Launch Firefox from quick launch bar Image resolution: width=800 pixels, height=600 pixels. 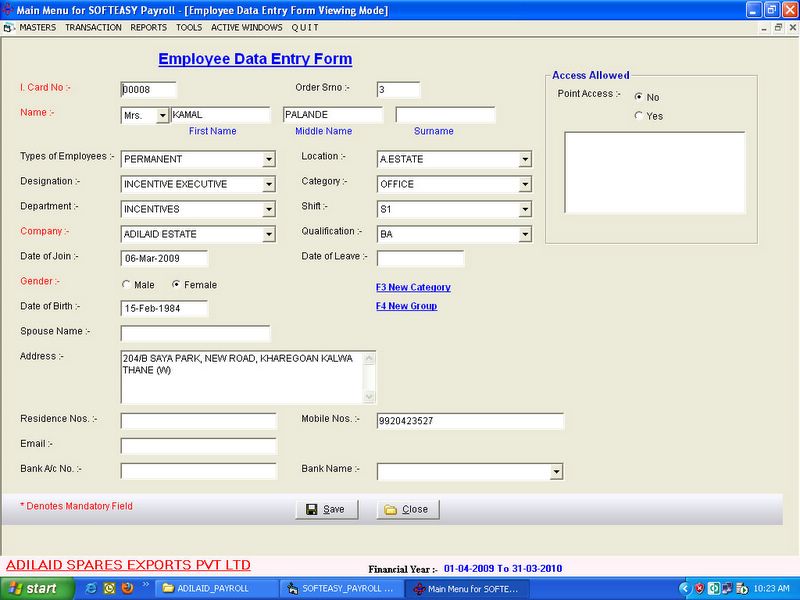point(126,588)
